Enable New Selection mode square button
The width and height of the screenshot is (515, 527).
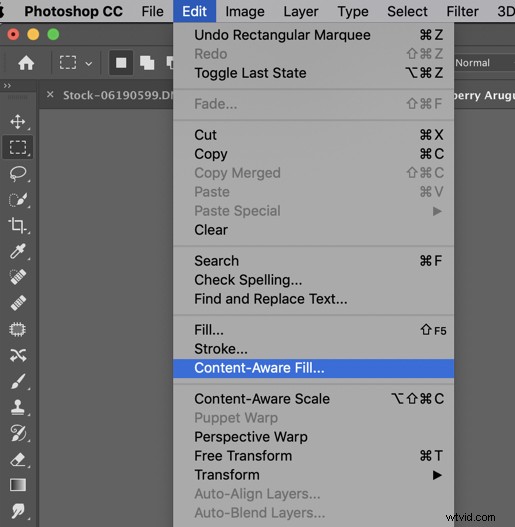[121, 63]
